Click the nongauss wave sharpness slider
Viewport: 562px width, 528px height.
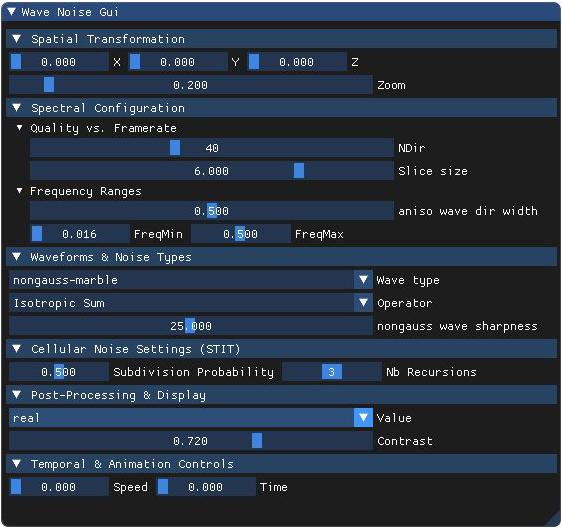click(191, 326)
